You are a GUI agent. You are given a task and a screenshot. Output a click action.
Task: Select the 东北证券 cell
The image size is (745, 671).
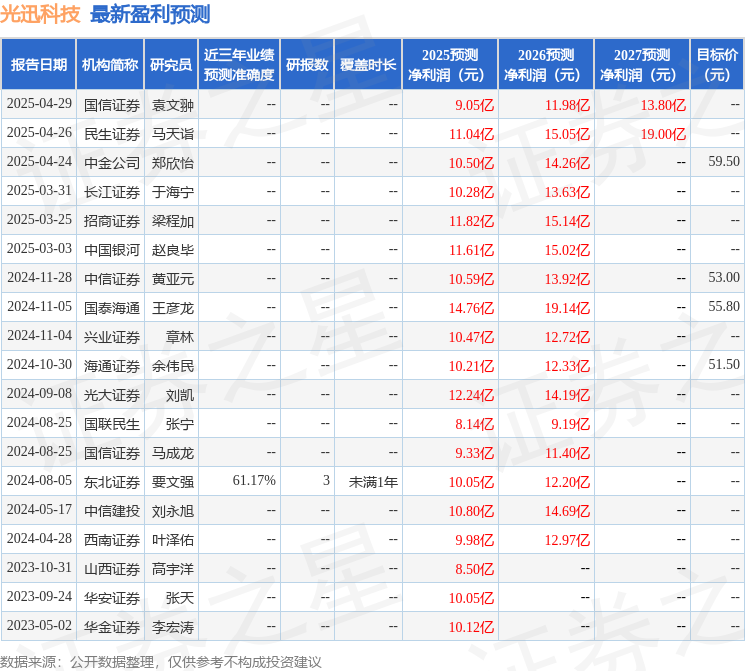coord(112,482)
